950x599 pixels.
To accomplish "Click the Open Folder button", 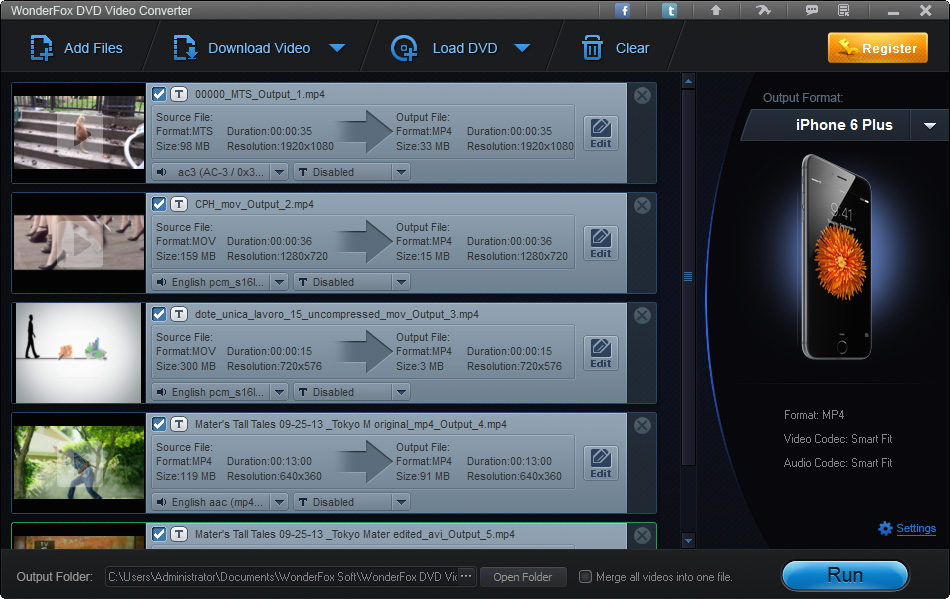I will tap(523, 577).
